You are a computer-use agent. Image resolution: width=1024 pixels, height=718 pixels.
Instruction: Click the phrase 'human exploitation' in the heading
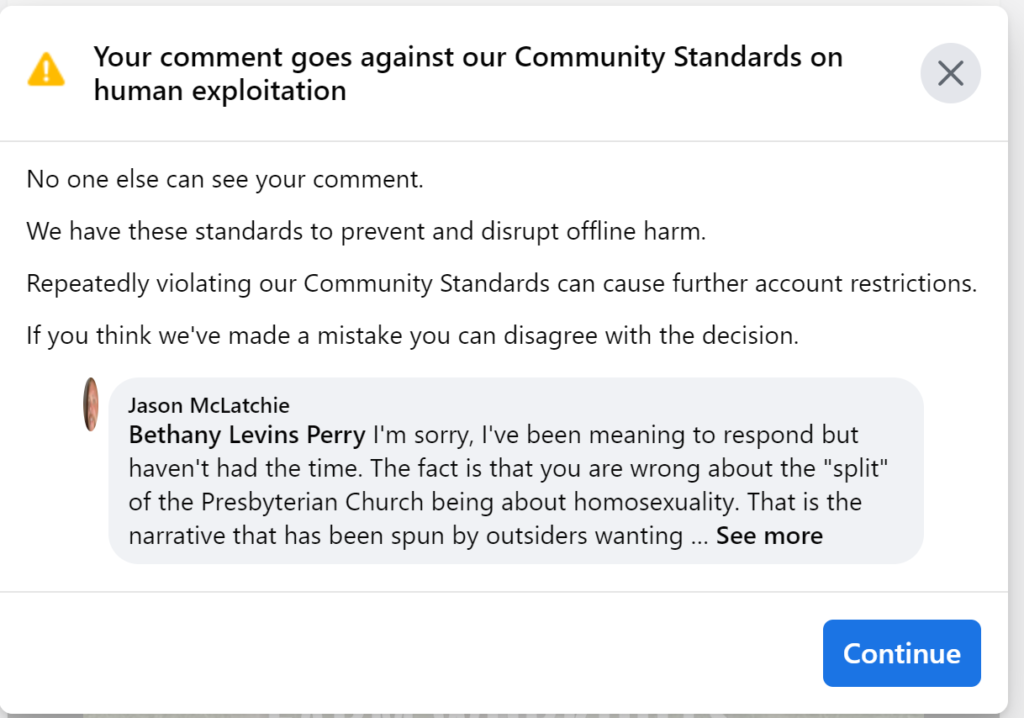220,91
